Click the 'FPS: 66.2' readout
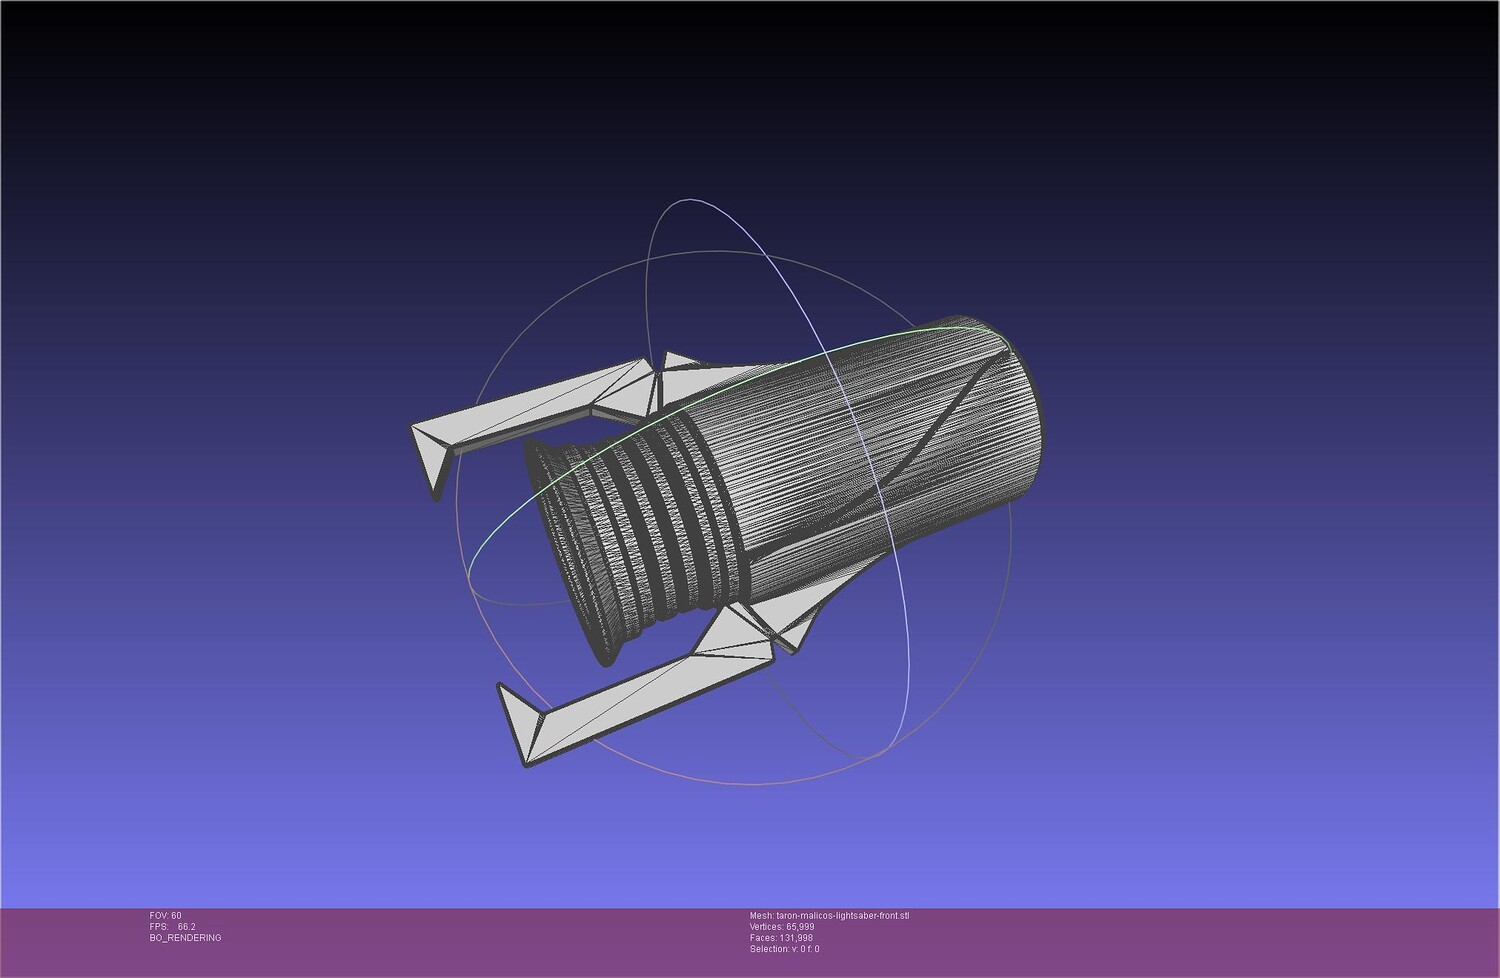The image size is (1500, 978). pos(173,927)
